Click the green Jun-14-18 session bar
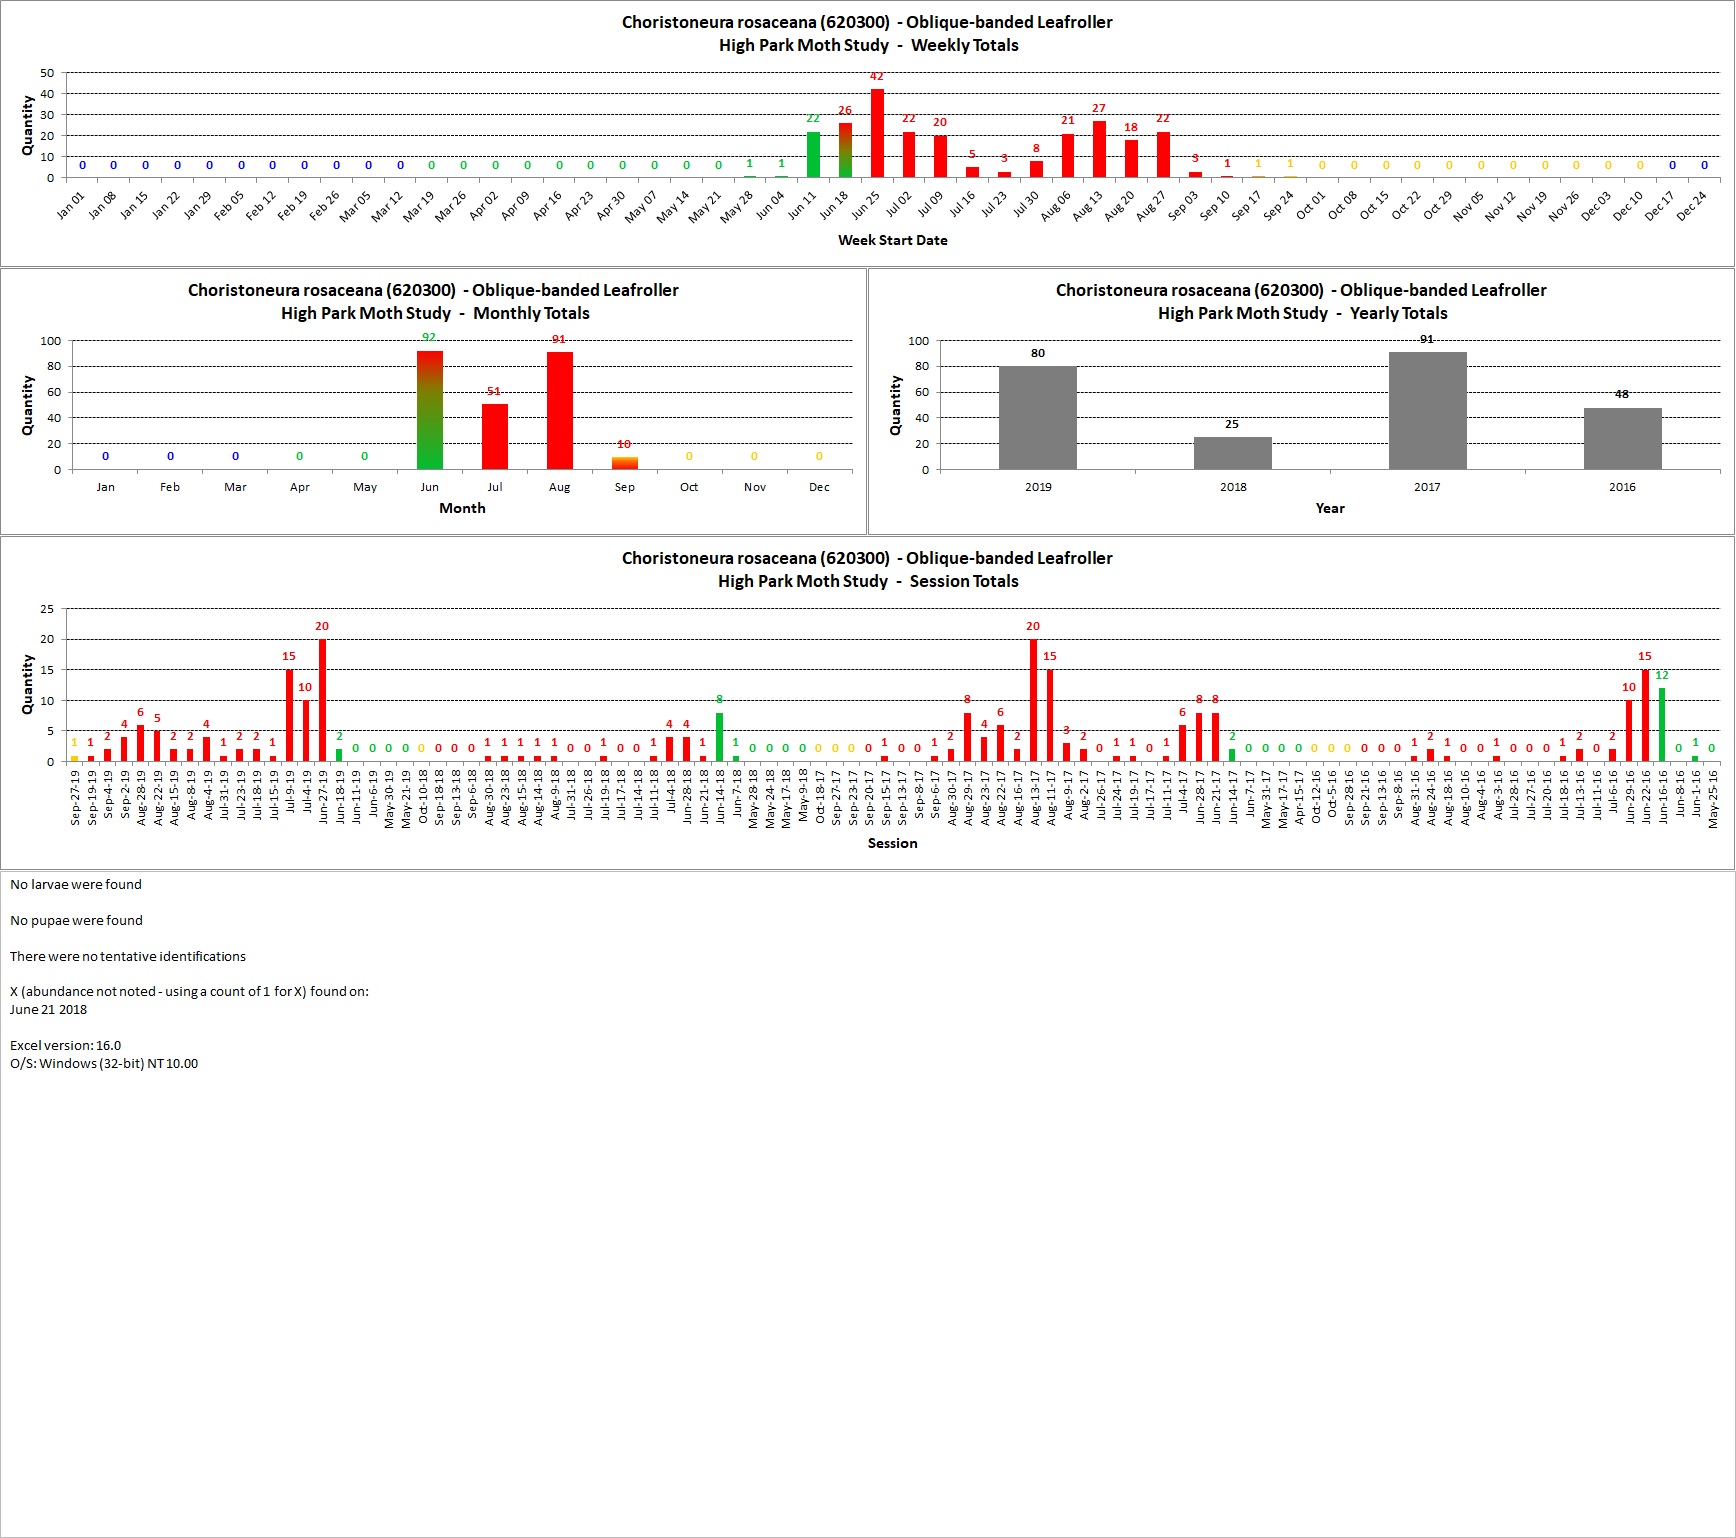Viewport: 1736px width, 1538px height. (x=719, y=737)
